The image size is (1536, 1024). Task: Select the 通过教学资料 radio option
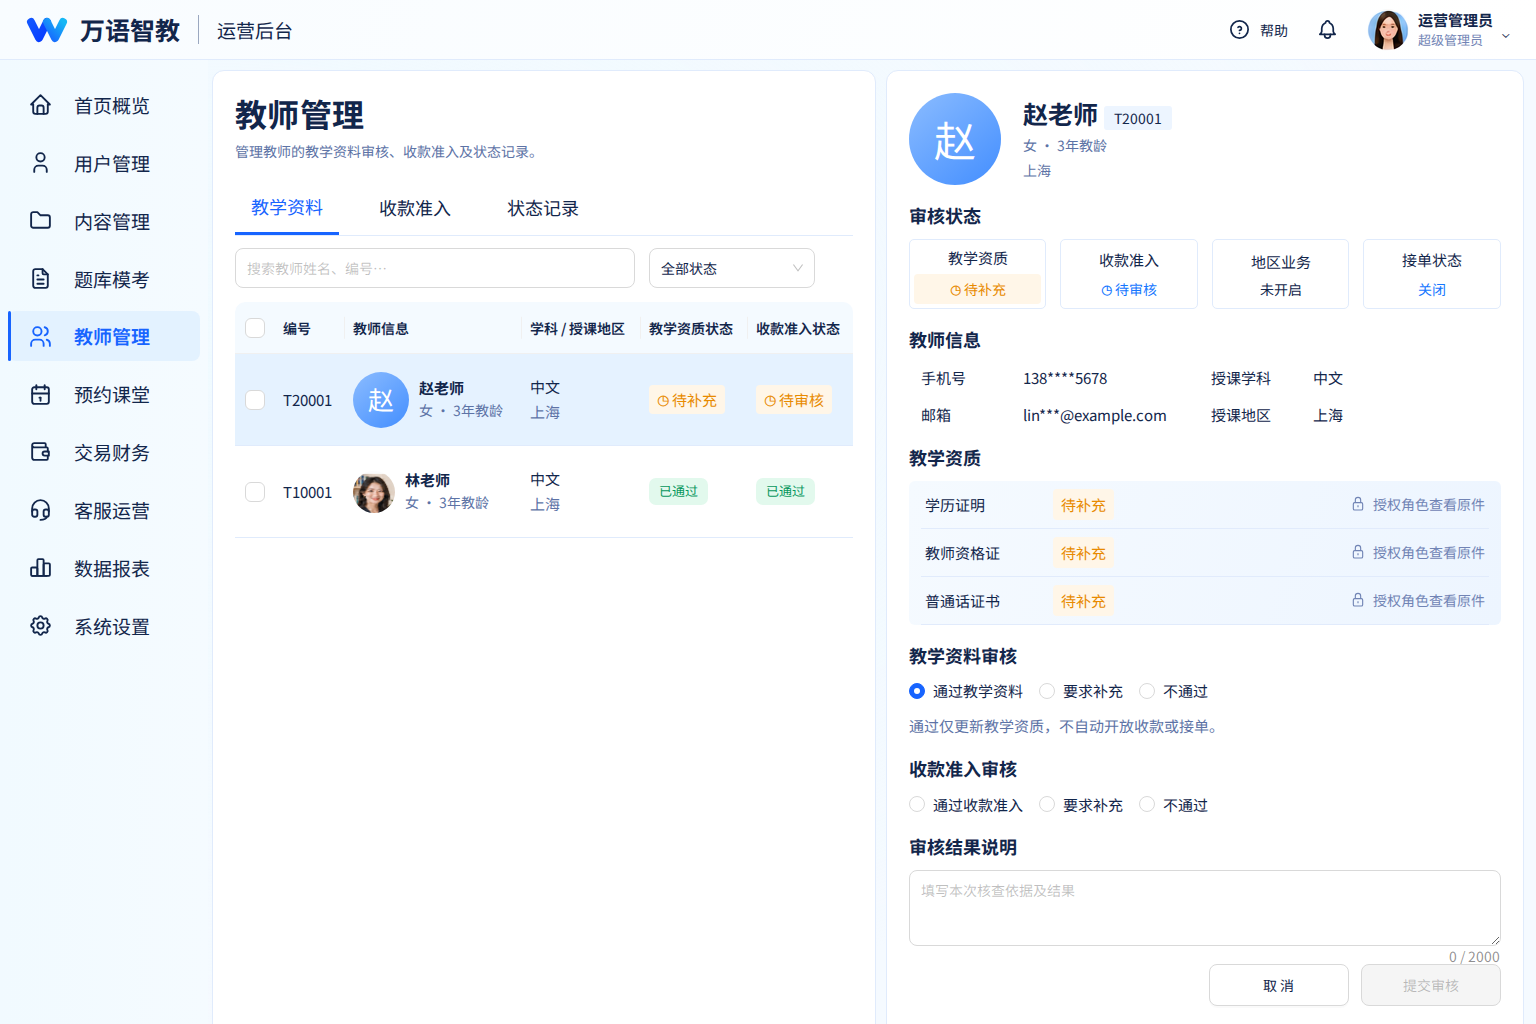pyautogui.click(x=966, y=691)
